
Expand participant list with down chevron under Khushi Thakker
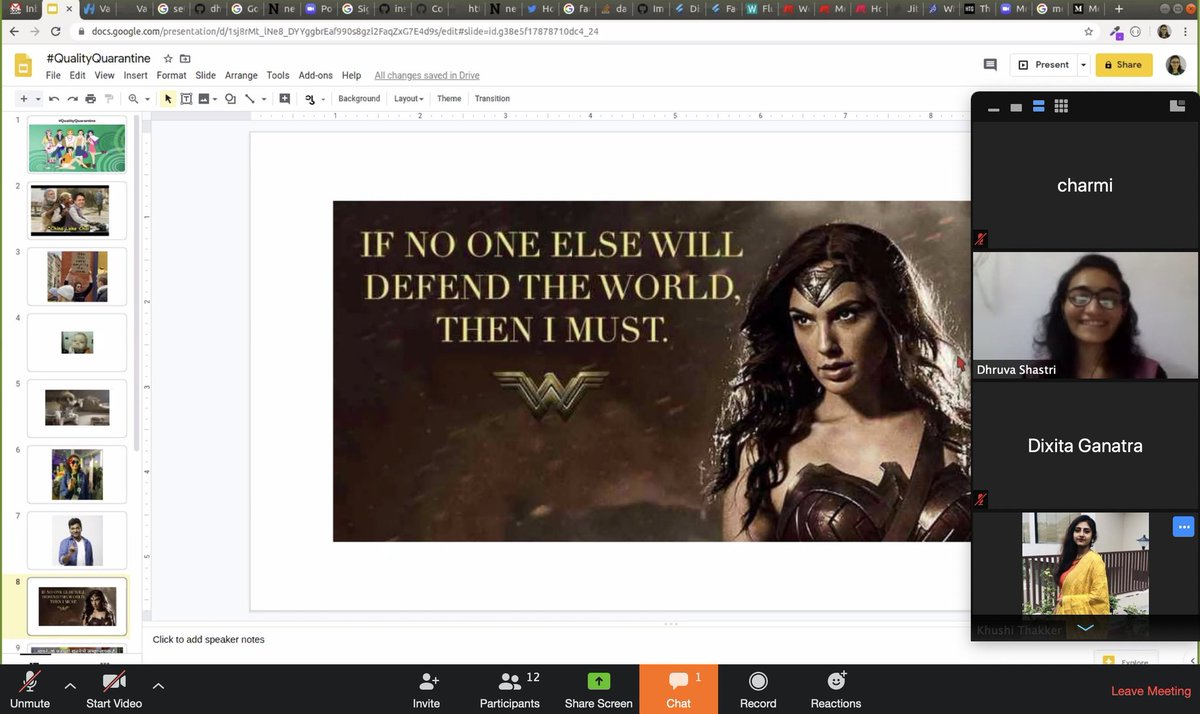(x=1085, y=627)
